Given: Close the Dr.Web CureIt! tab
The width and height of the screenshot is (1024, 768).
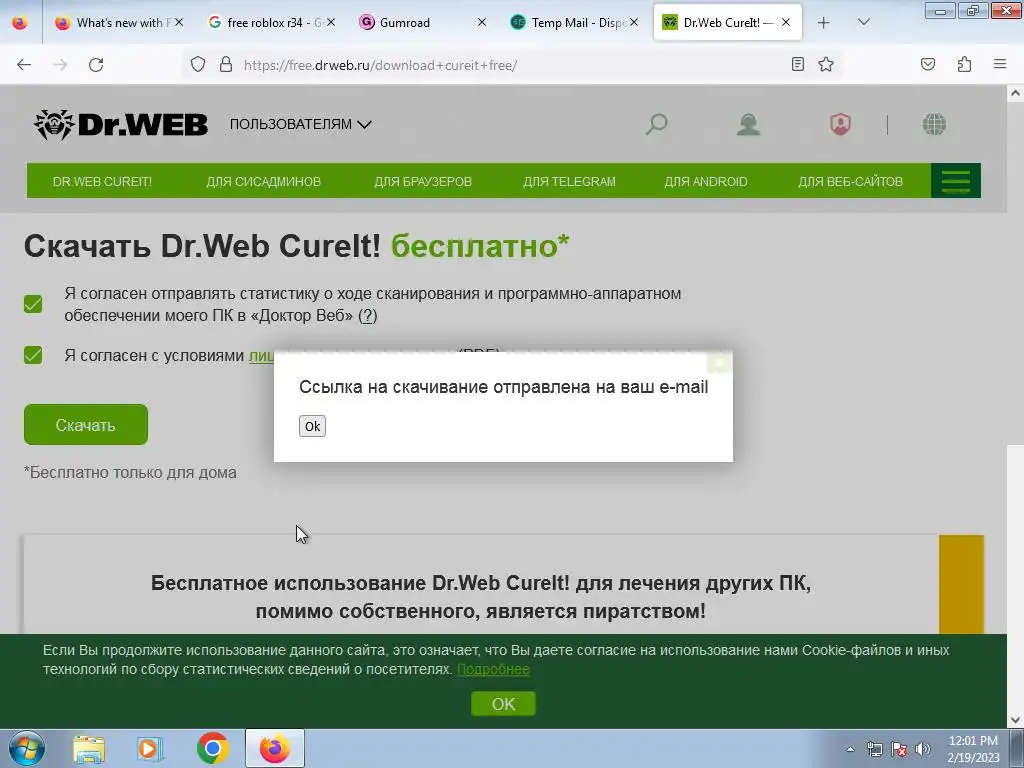Looking at the screenshot, I should 786,23.
